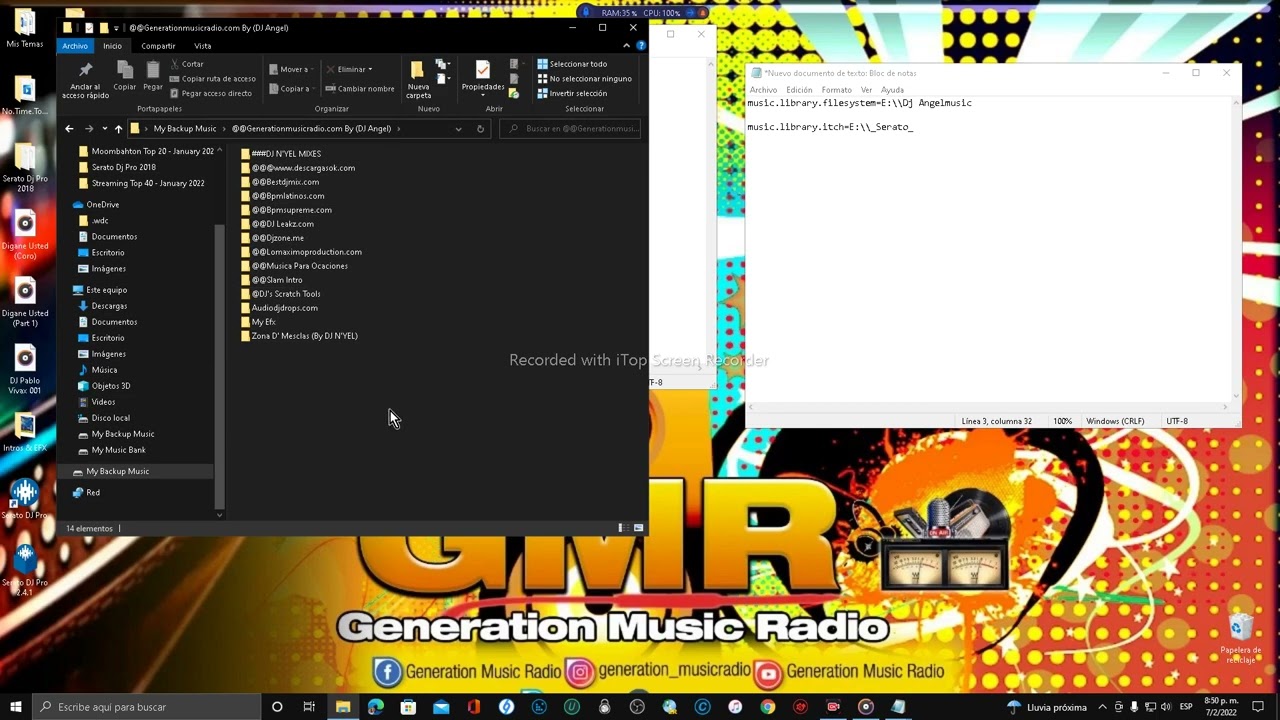
Task: Go up one folder level arrow
Action: click(118, 128)
